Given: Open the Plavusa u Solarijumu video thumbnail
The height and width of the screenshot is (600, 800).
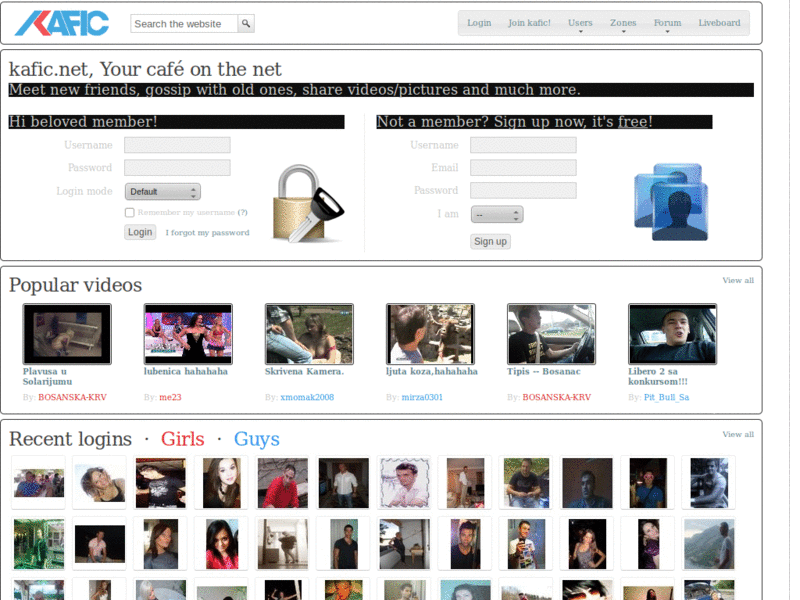Looking at the screenshot, I should click(67, 334).
